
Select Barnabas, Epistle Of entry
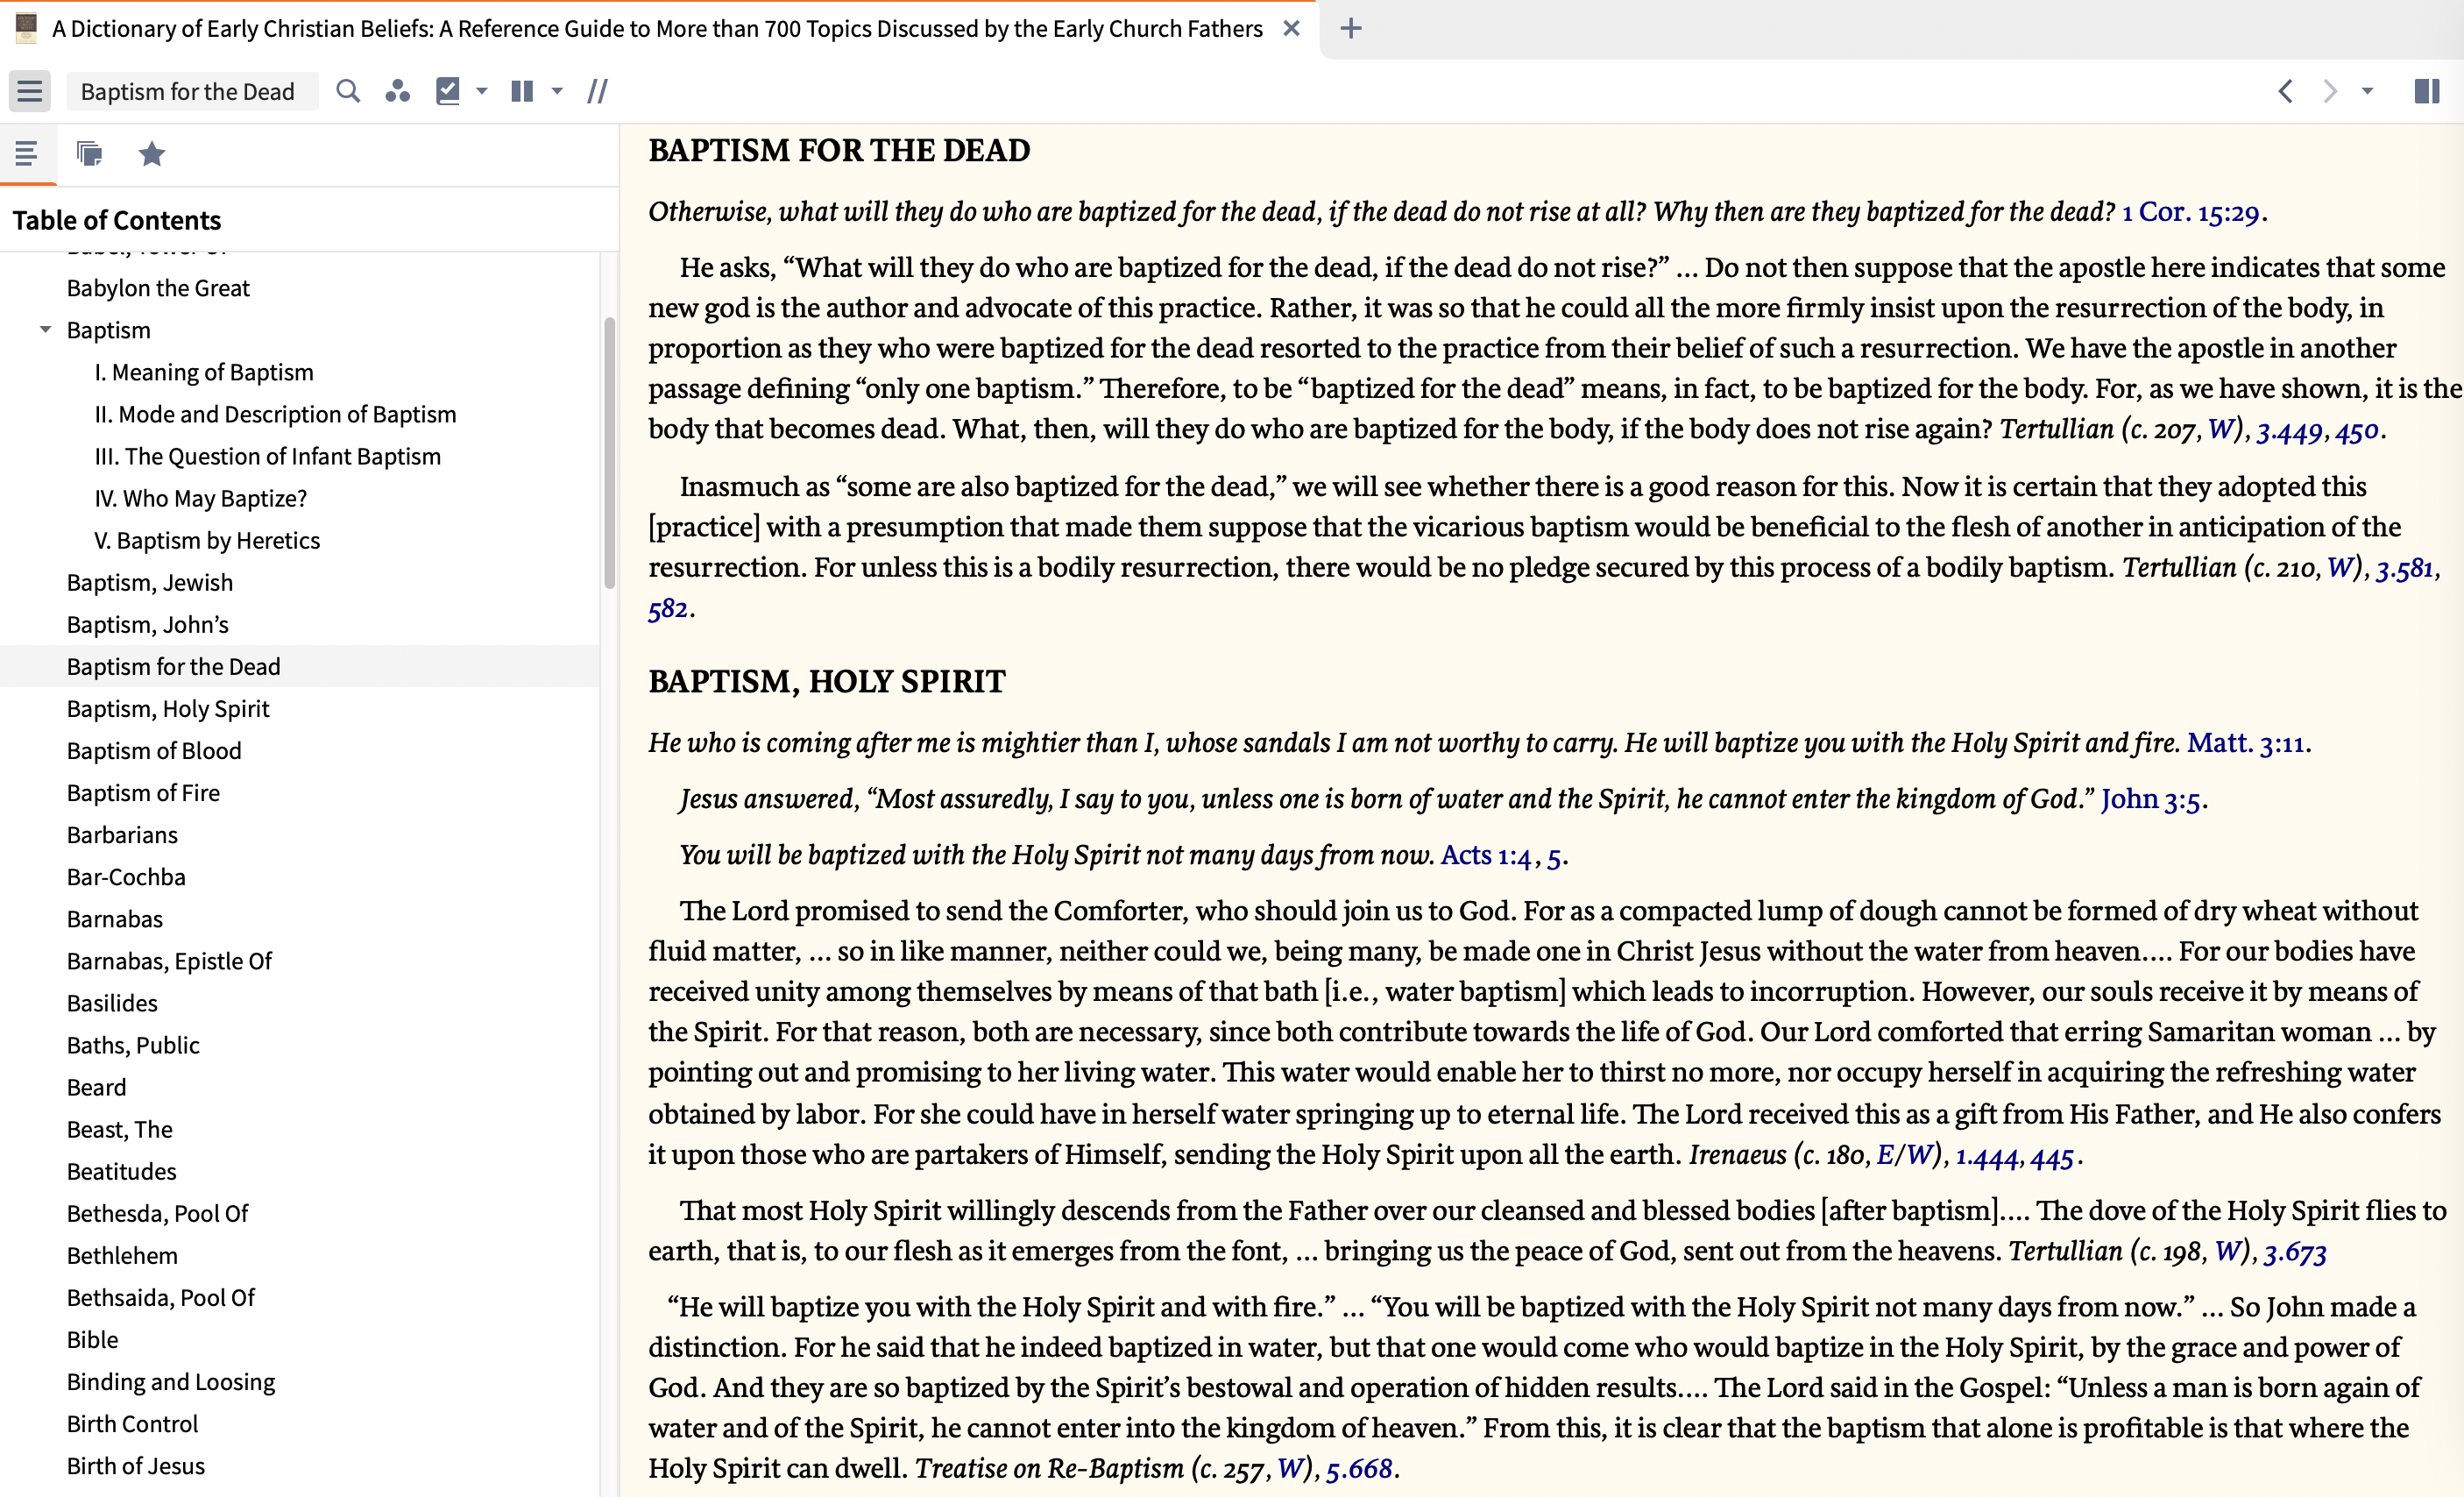(169, 960)
